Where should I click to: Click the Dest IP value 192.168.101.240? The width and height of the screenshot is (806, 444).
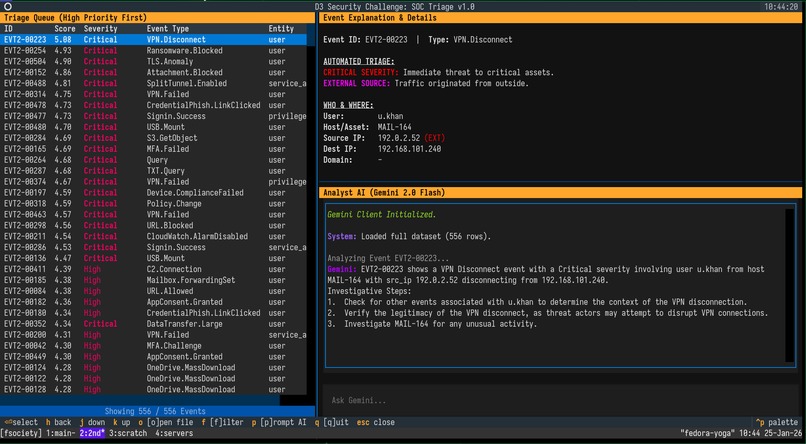pos(409,149)
